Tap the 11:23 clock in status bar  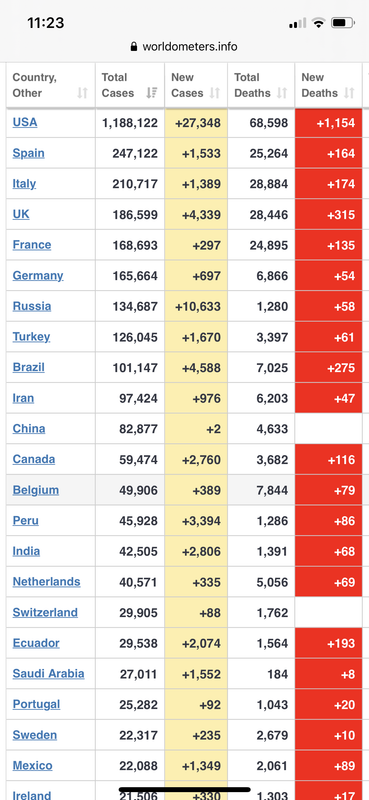(x=45, y=23)
